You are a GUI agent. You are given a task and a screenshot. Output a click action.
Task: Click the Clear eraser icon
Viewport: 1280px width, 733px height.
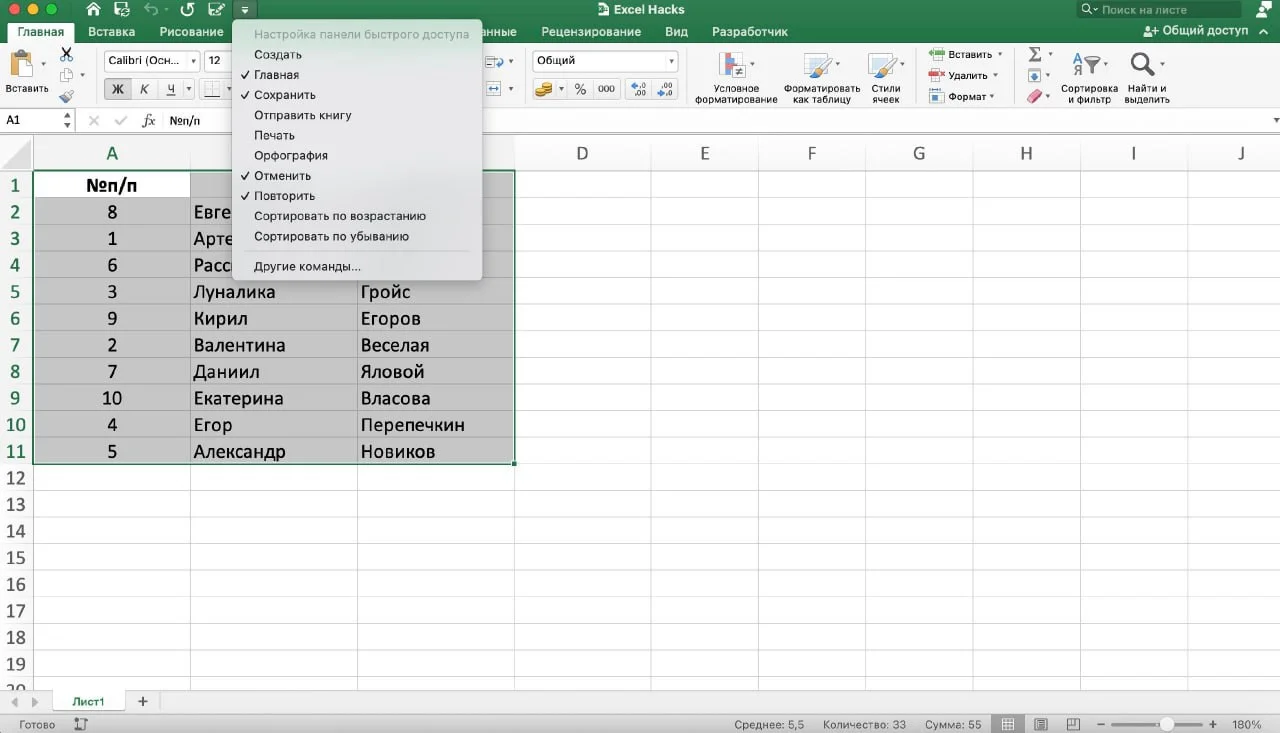pos(1035,97)
